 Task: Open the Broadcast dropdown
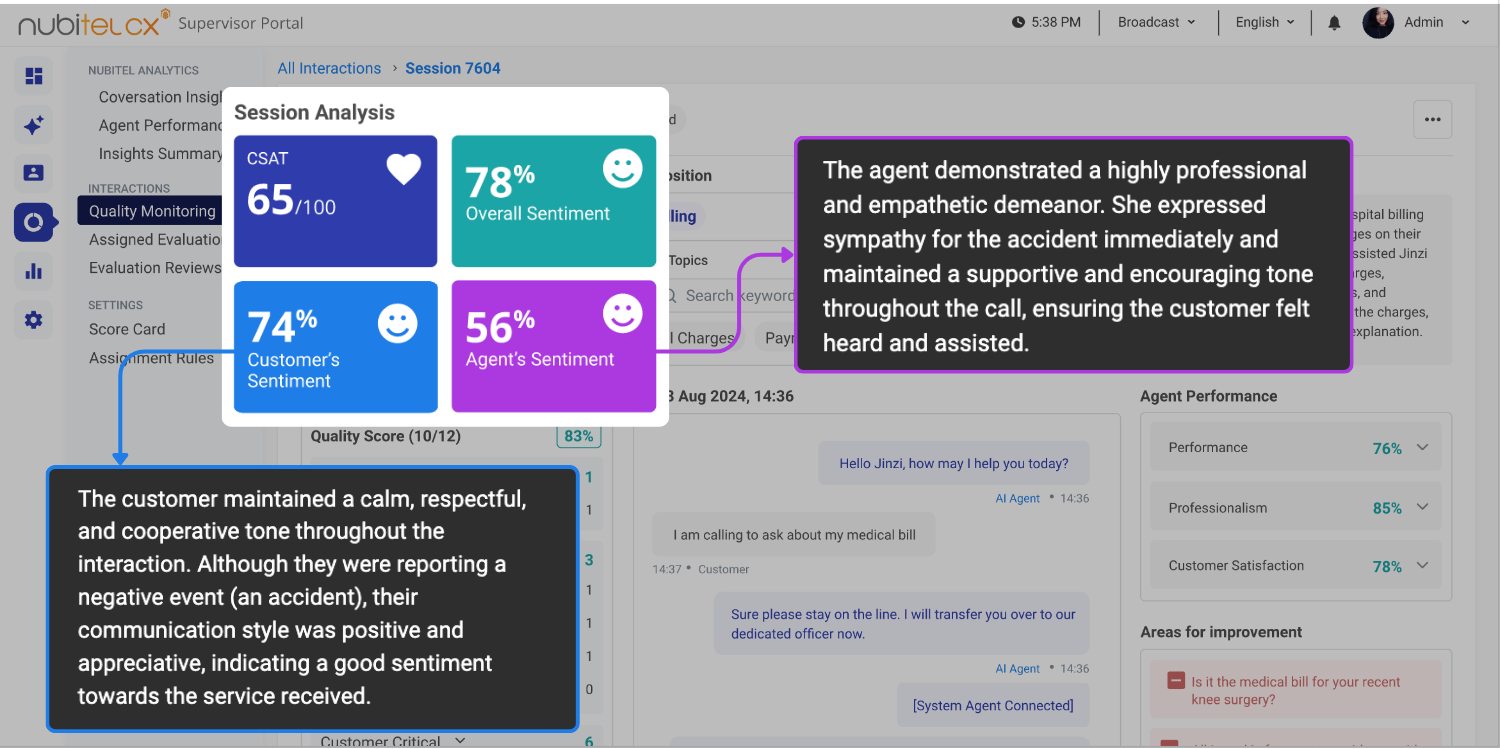point(1156,22)
